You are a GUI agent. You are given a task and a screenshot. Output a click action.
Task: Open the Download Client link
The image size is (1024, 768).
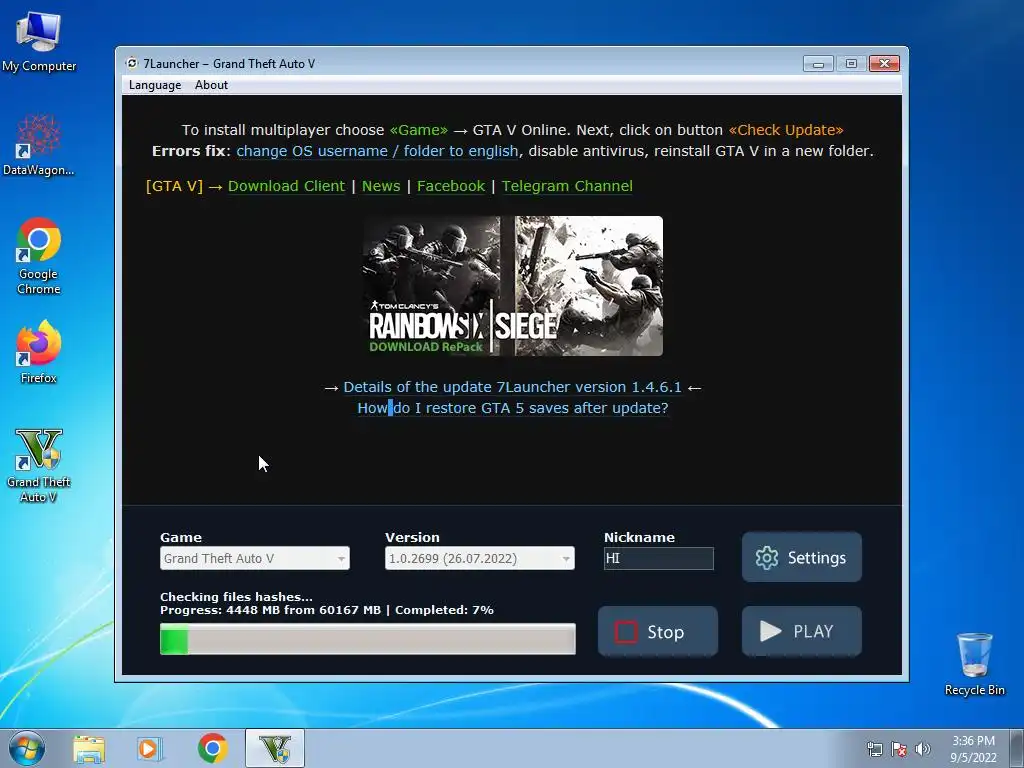[286, 186]
